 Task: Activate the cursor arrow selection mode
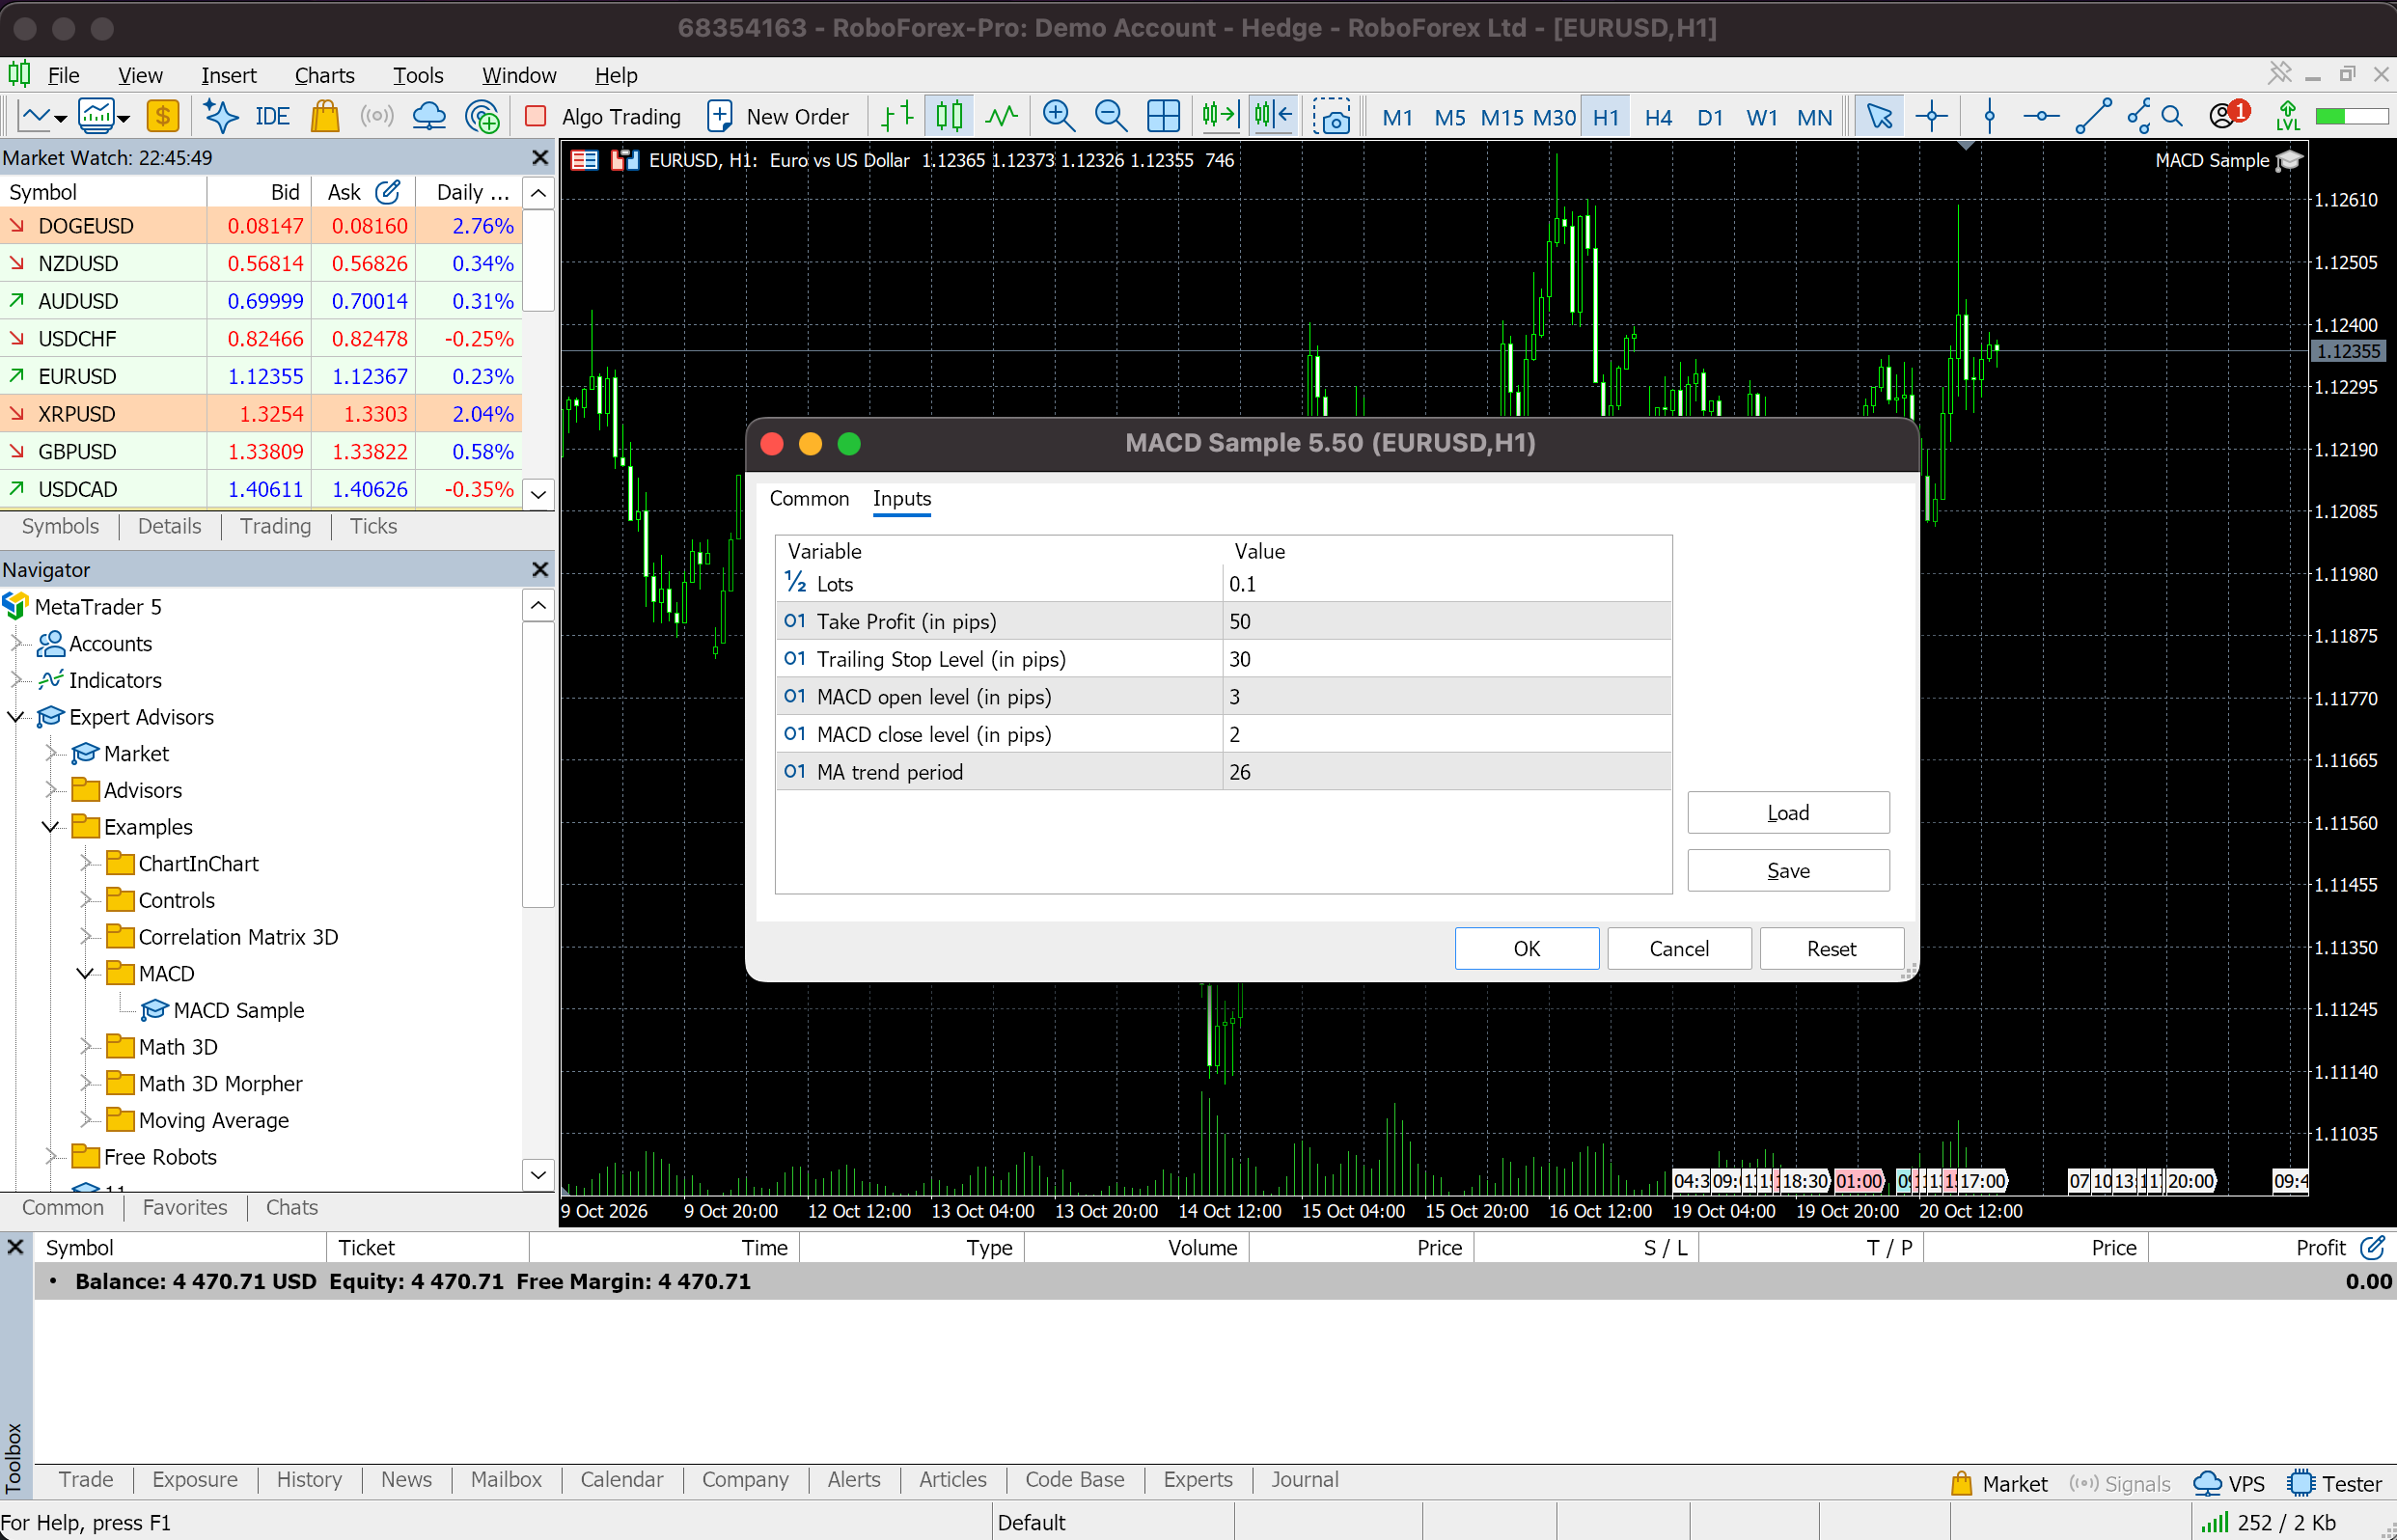pyautogui.click(x=1879, y=117)
